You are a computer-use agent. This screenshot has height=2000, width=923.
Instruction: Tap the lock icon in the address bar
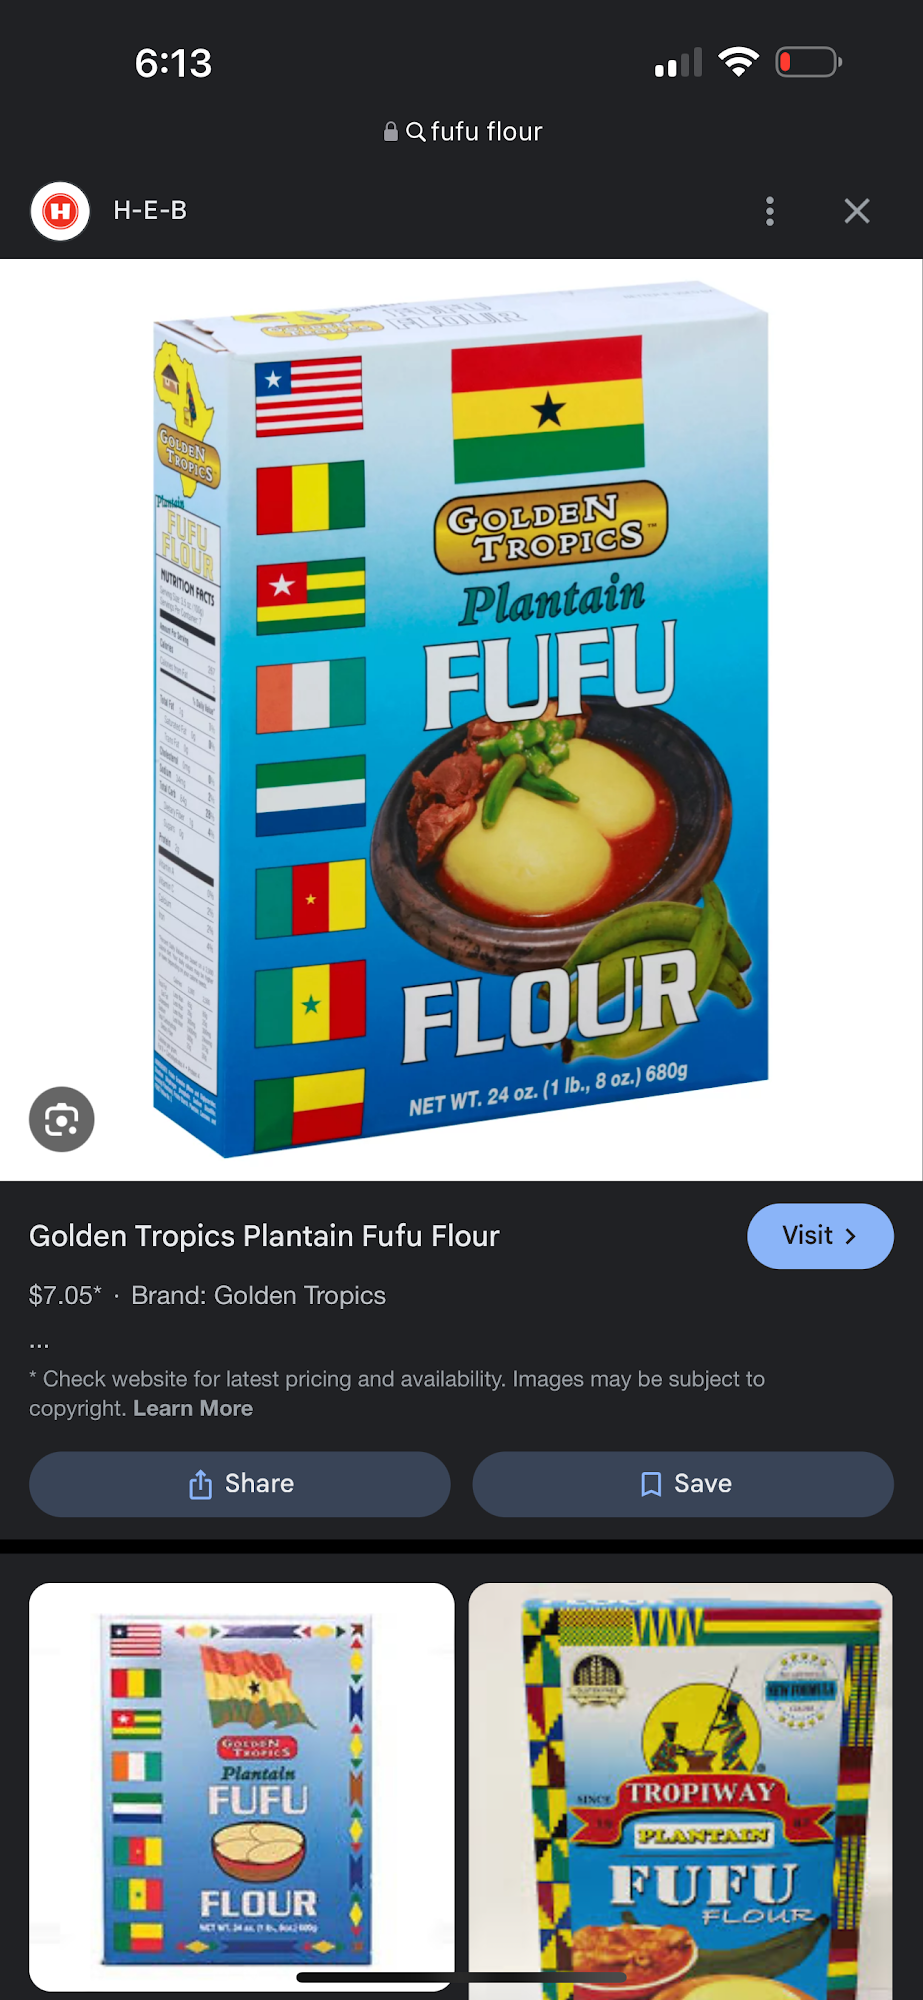pos(391,132)
